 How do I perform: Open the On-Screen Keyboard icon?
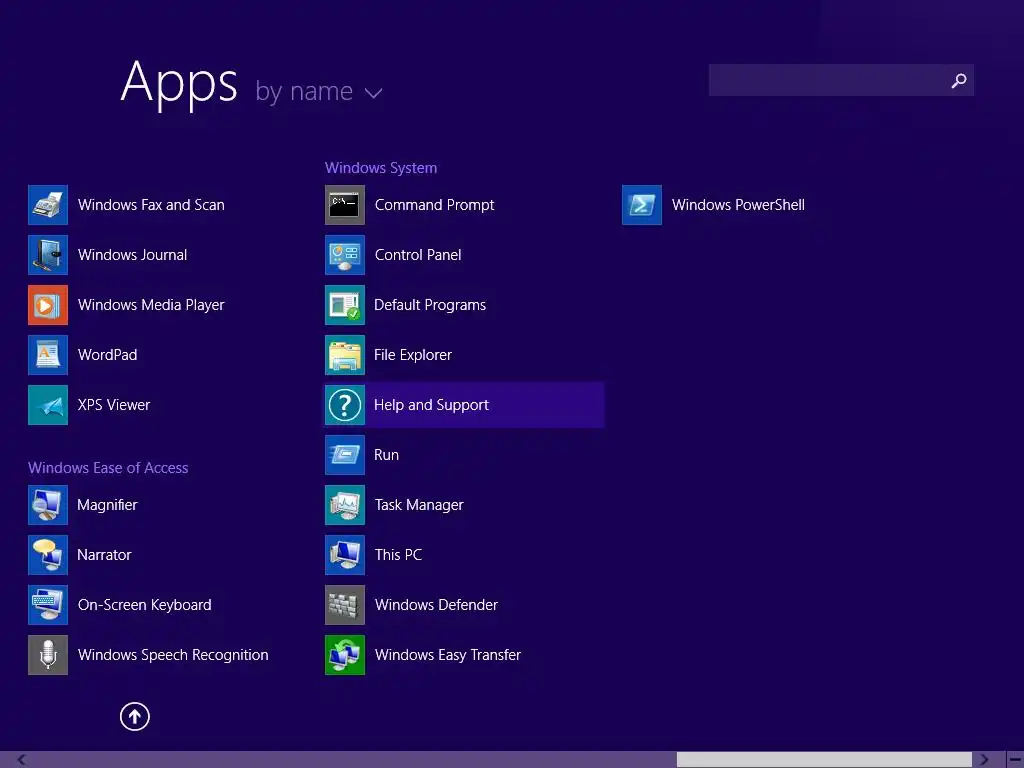pyautogui.click(x=48, y=605)
